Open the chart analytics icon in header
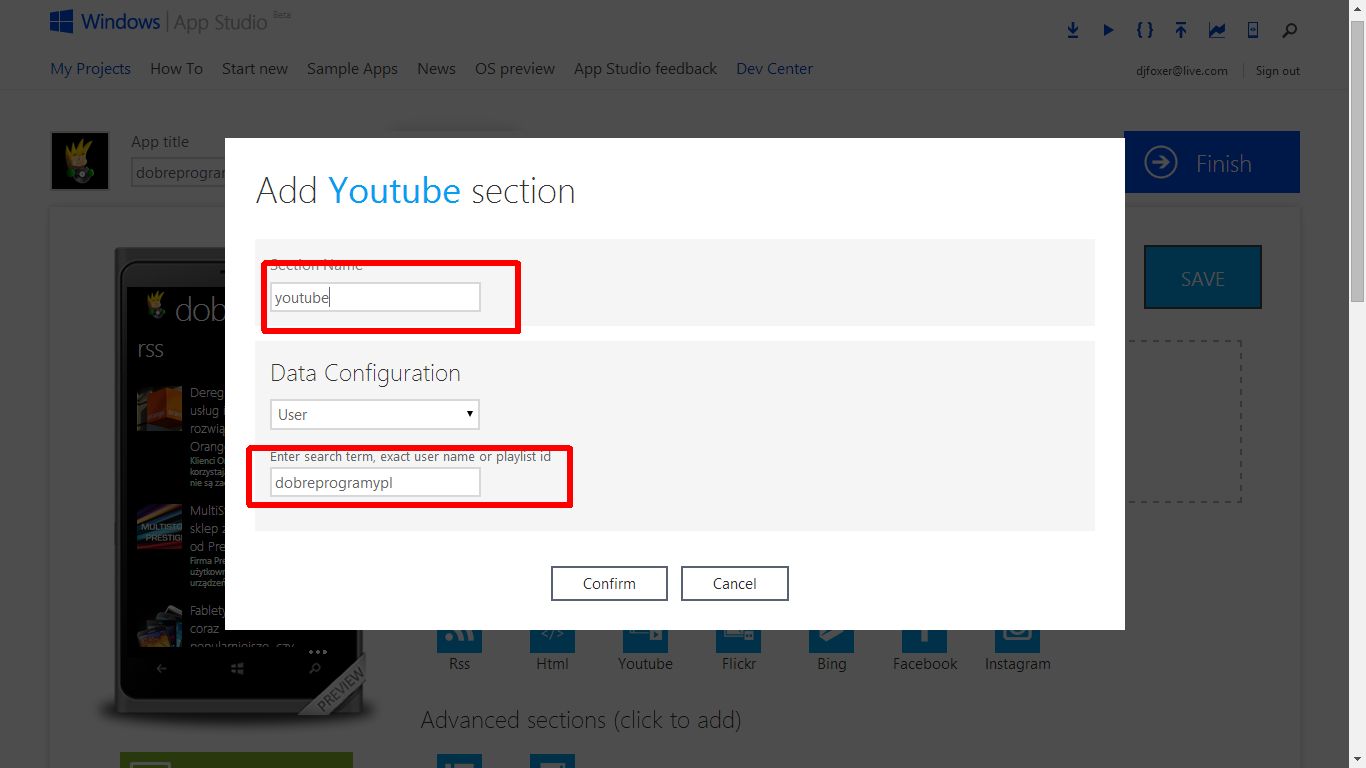Image resolution: width=1366 pixels, height=768 pixels. (x=1217, y=30)
